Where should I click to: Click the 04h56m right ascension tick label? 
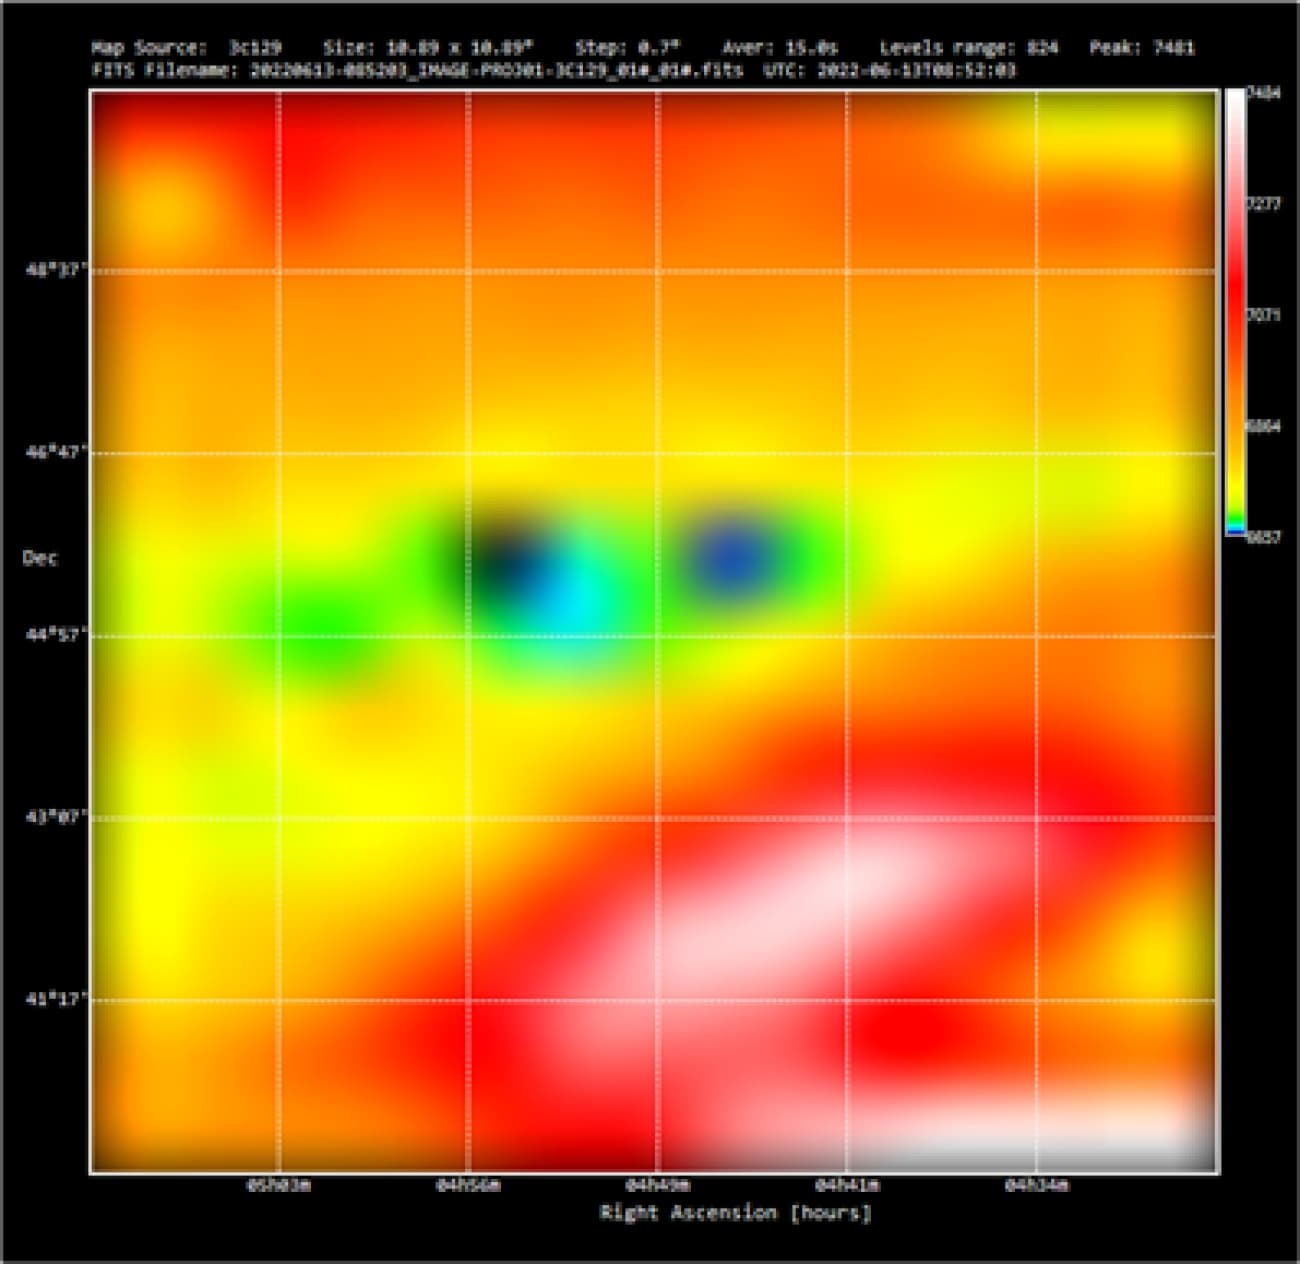point(468,1185)
